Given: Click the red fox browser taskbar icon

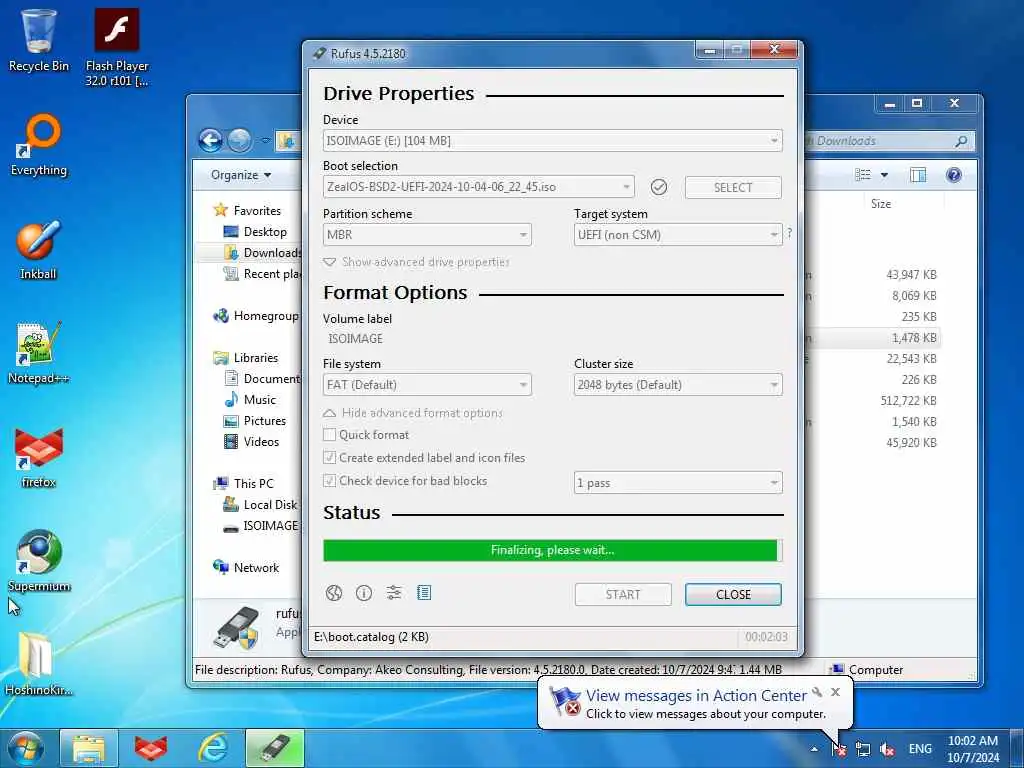Looking at the screenshot, I should 151,748.
